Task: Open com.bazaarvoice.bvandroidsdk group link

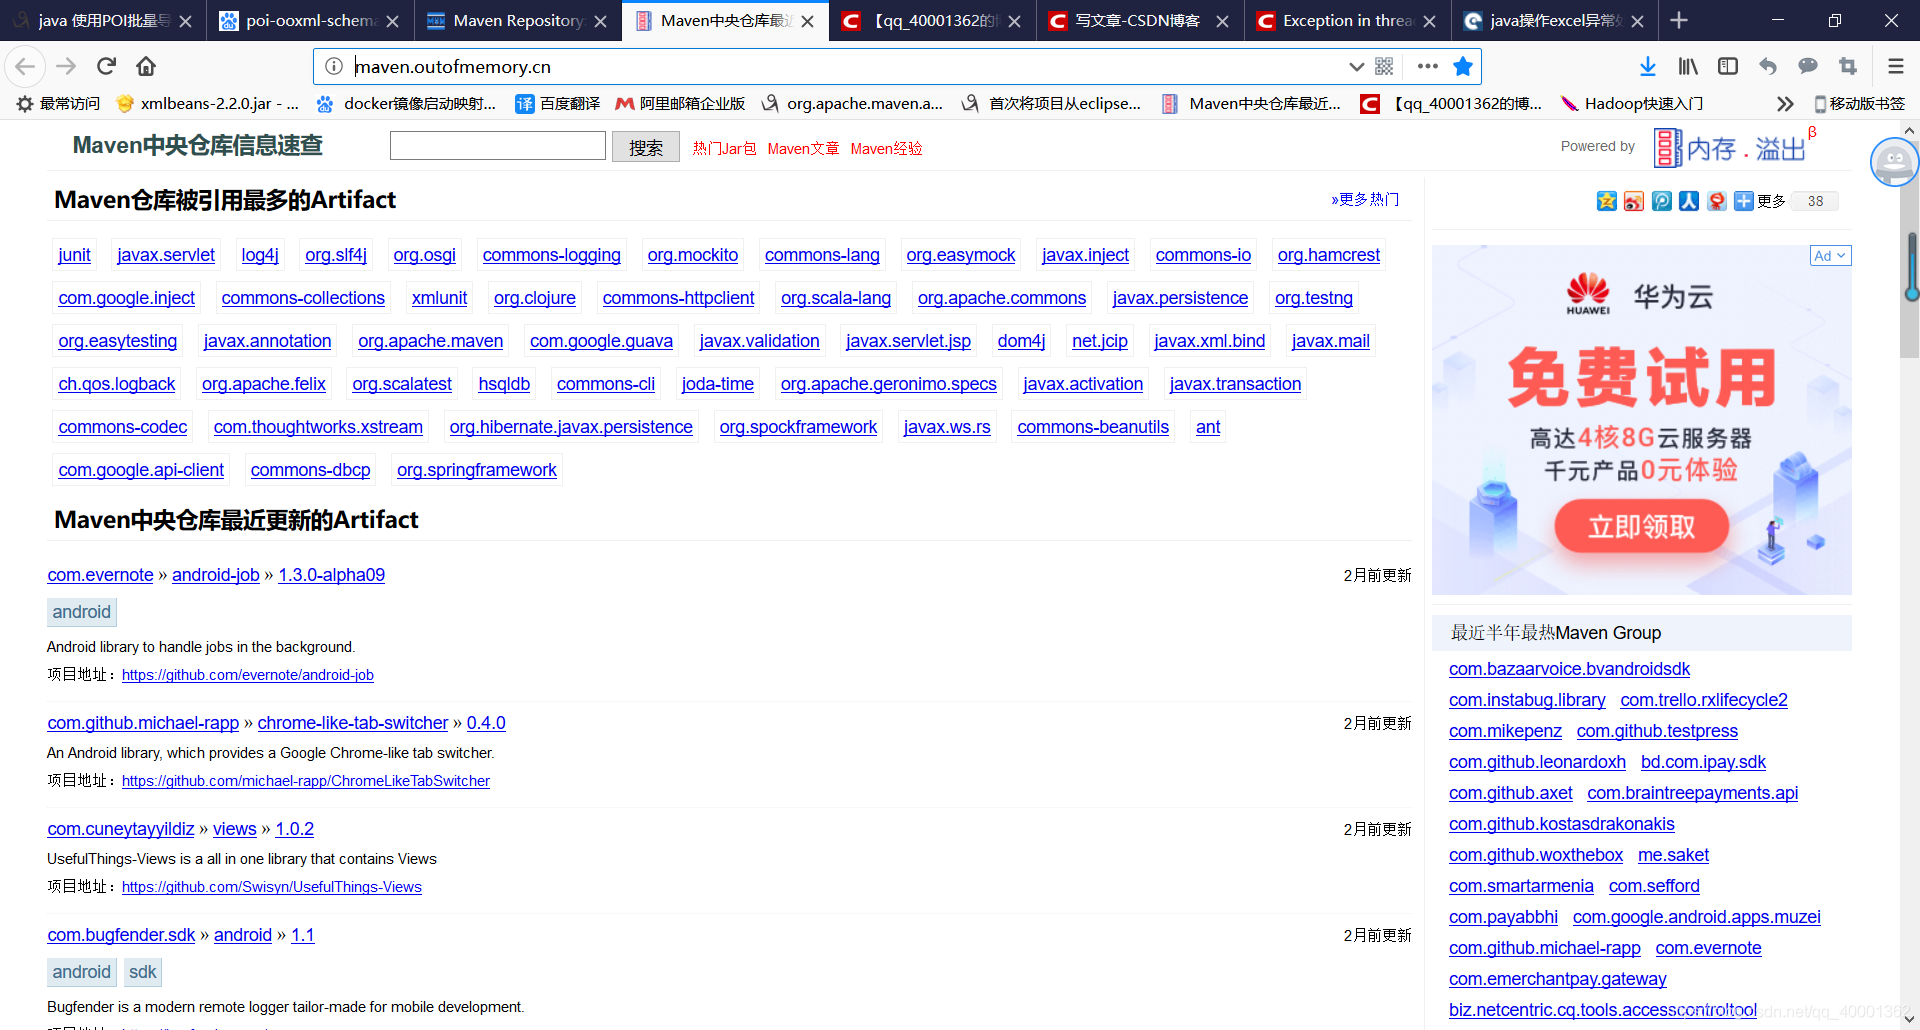Action: point(1569,669)
